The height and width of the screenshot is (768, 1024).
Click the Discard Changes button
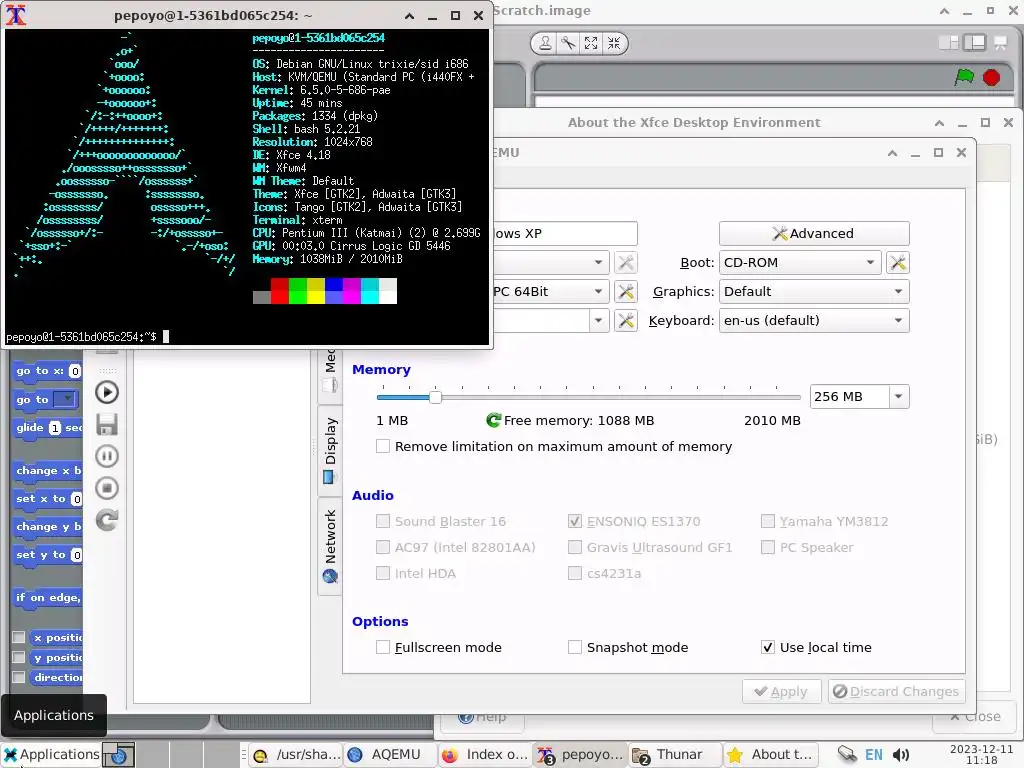coord(896,691)
